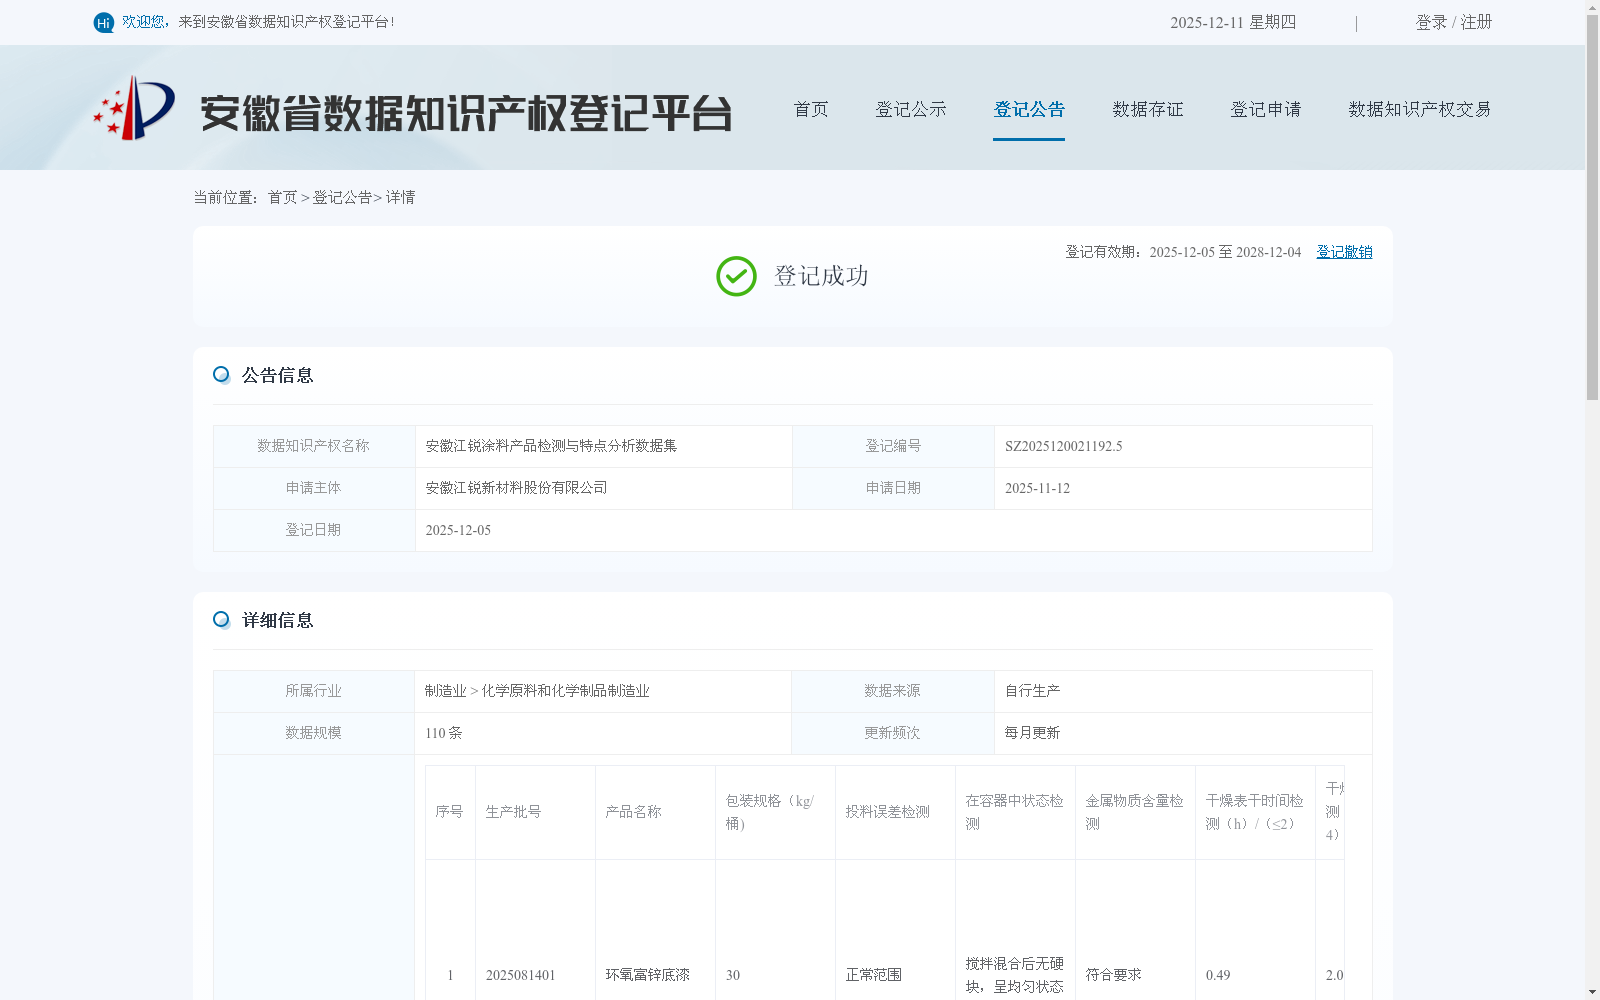The width and height of the screenshot is (1600, 1000).
Task: Click the 登记日期 label cell
Action: click(314, 530)
